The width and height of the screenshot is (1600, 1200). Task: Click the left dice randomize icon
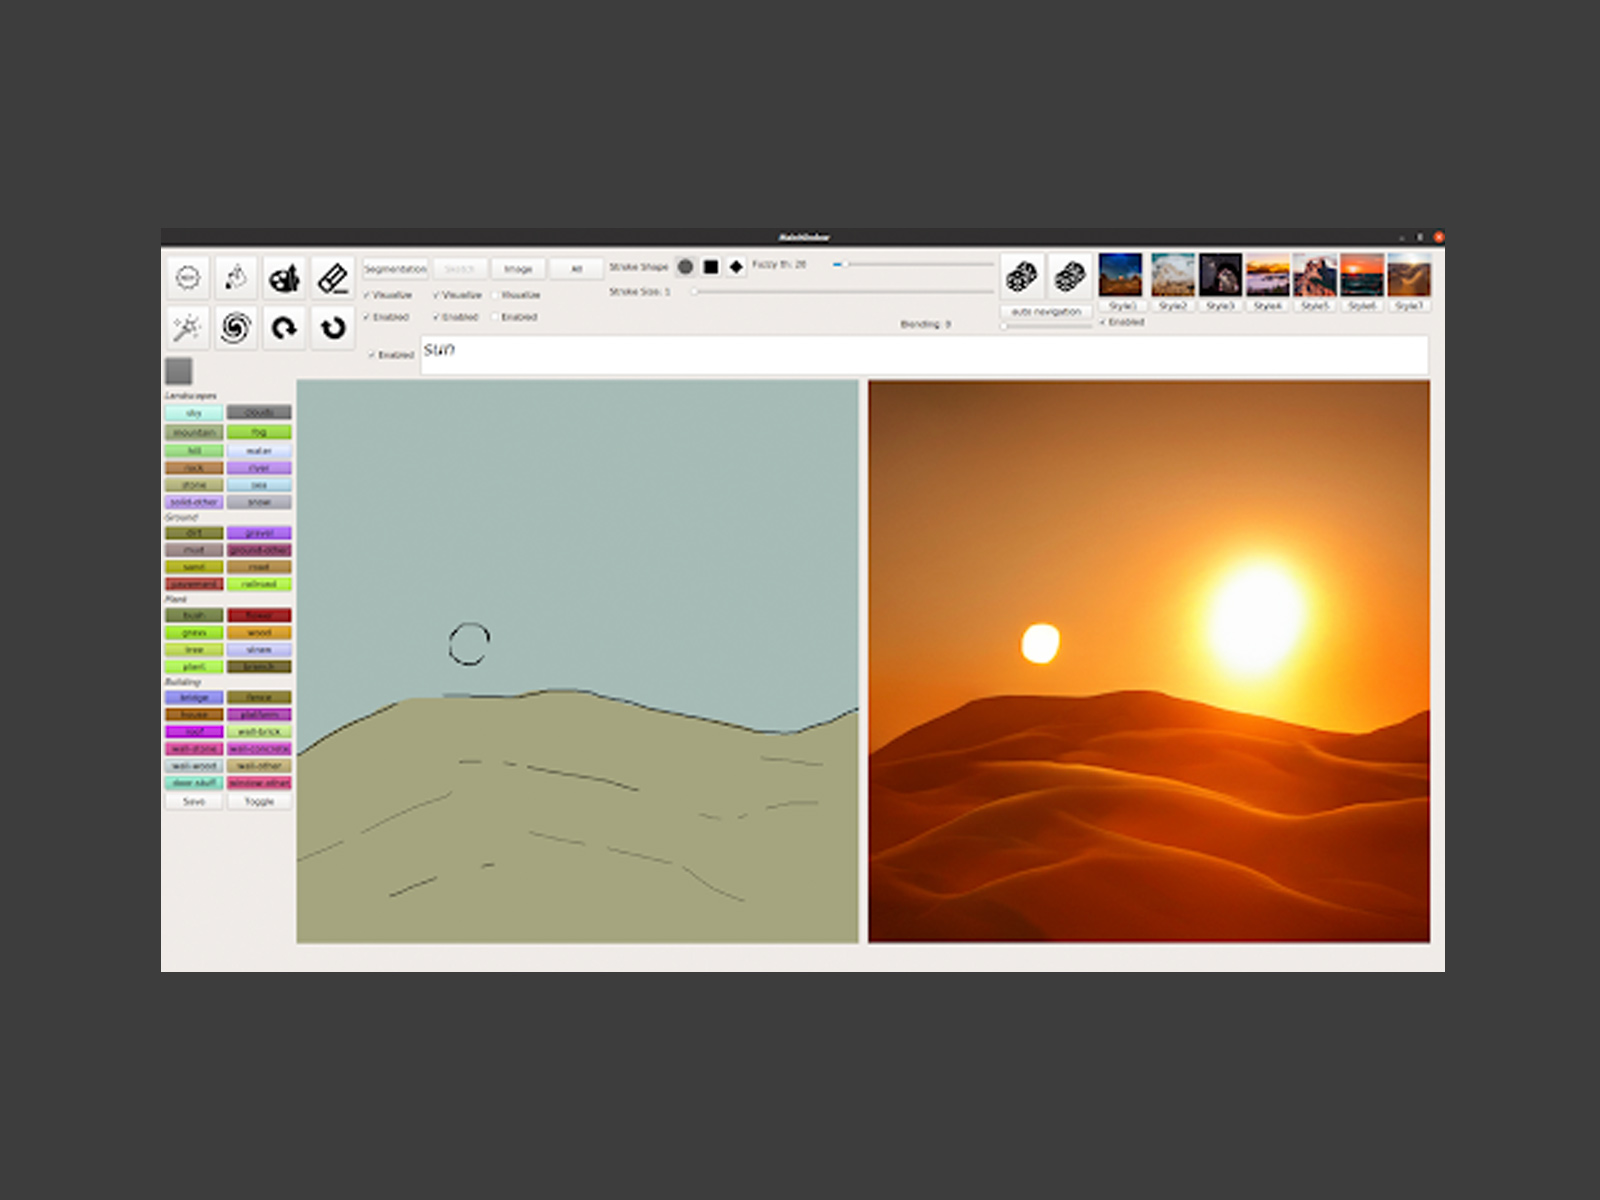tap(1021, 276)
